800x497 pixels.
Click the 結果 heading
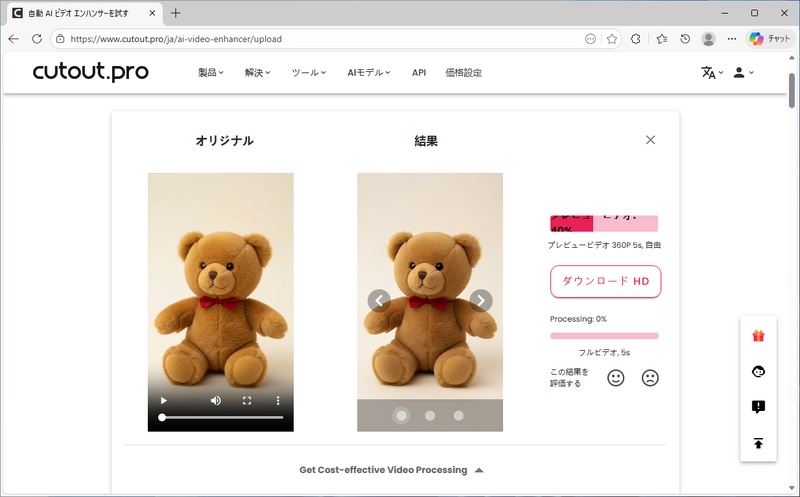tap(426, 141)
